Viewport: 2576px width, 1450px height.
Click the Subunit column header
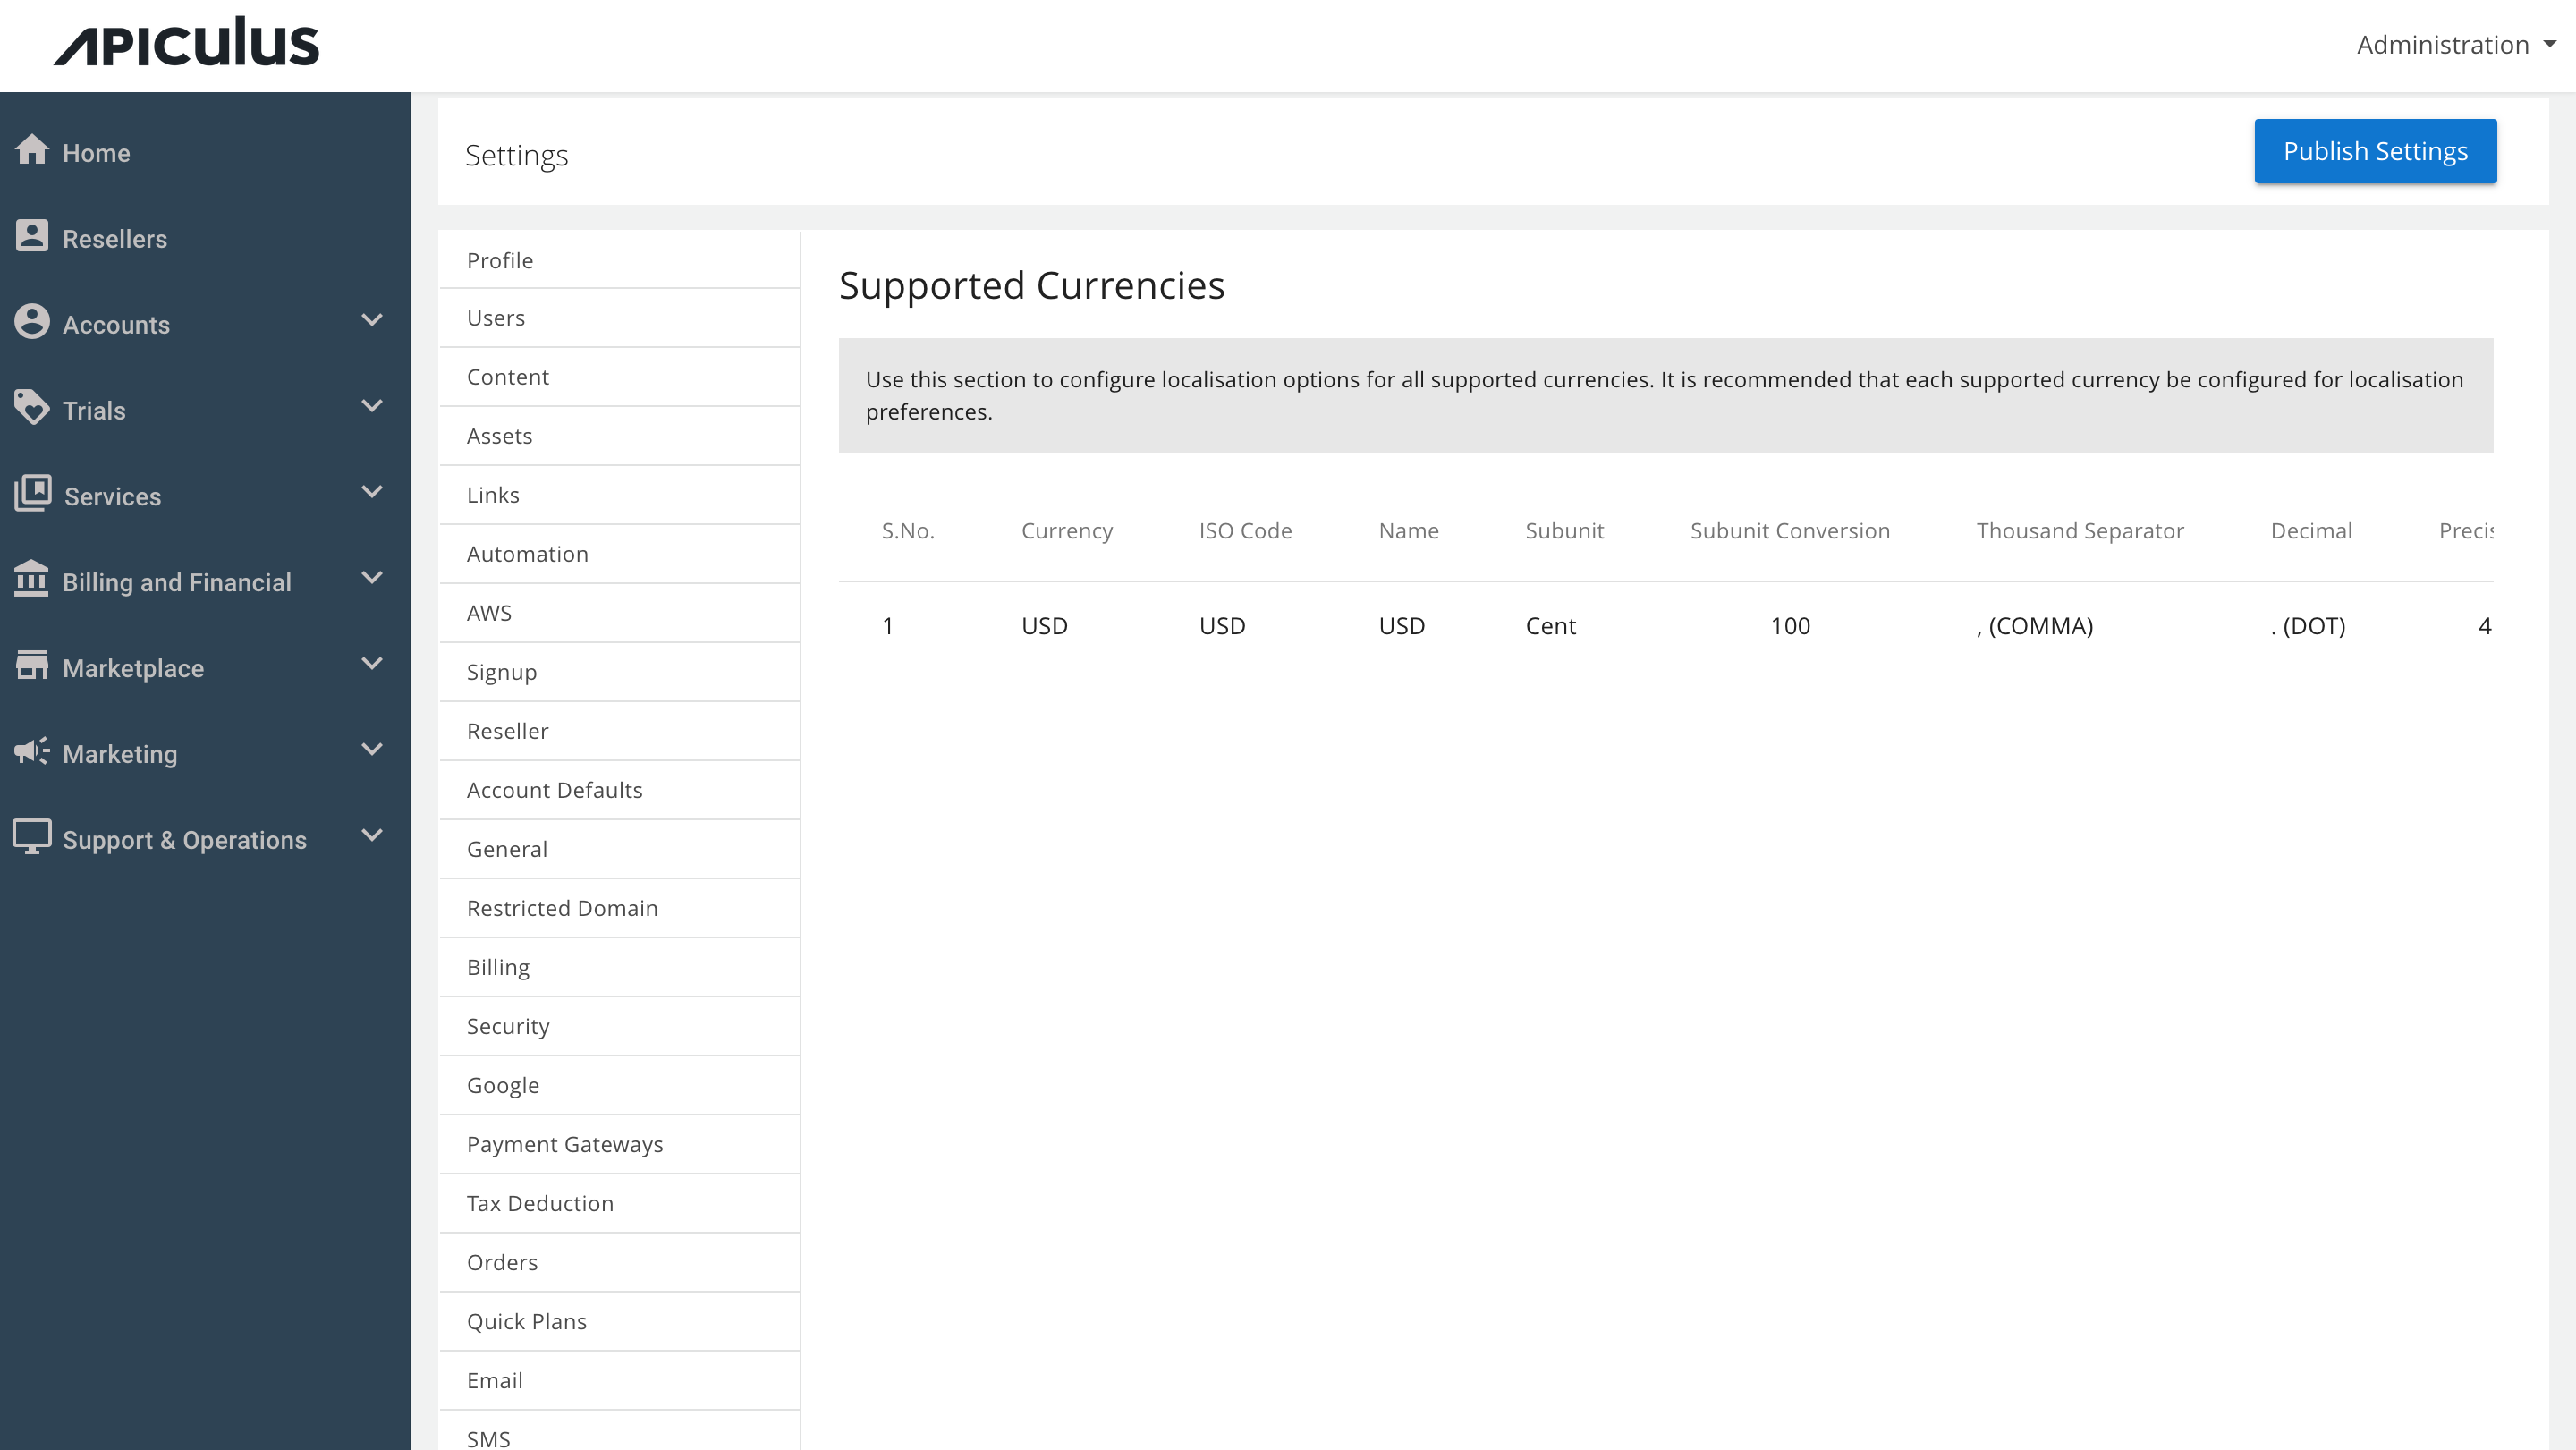tap(1564, 531)
